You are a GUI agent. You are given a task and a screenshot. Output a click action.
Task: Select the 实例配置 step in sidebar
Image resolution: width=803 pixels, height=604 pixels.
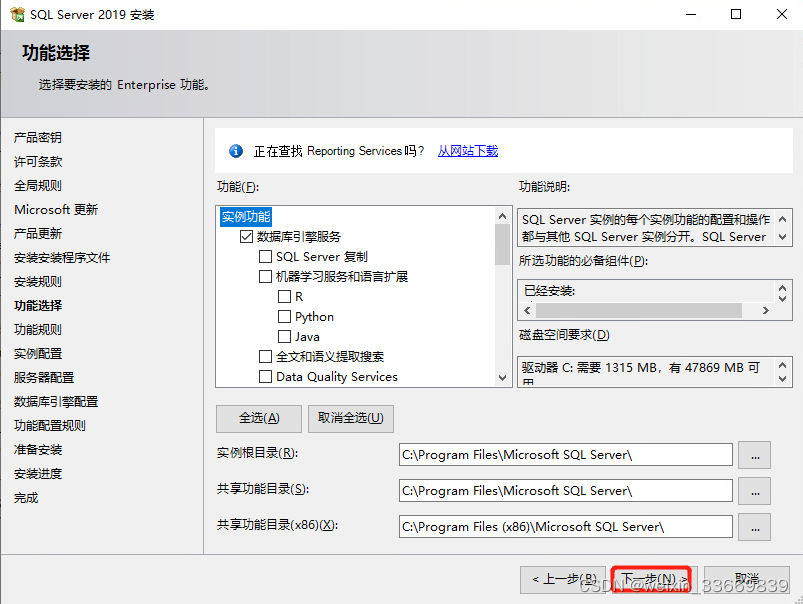point(38,353)
